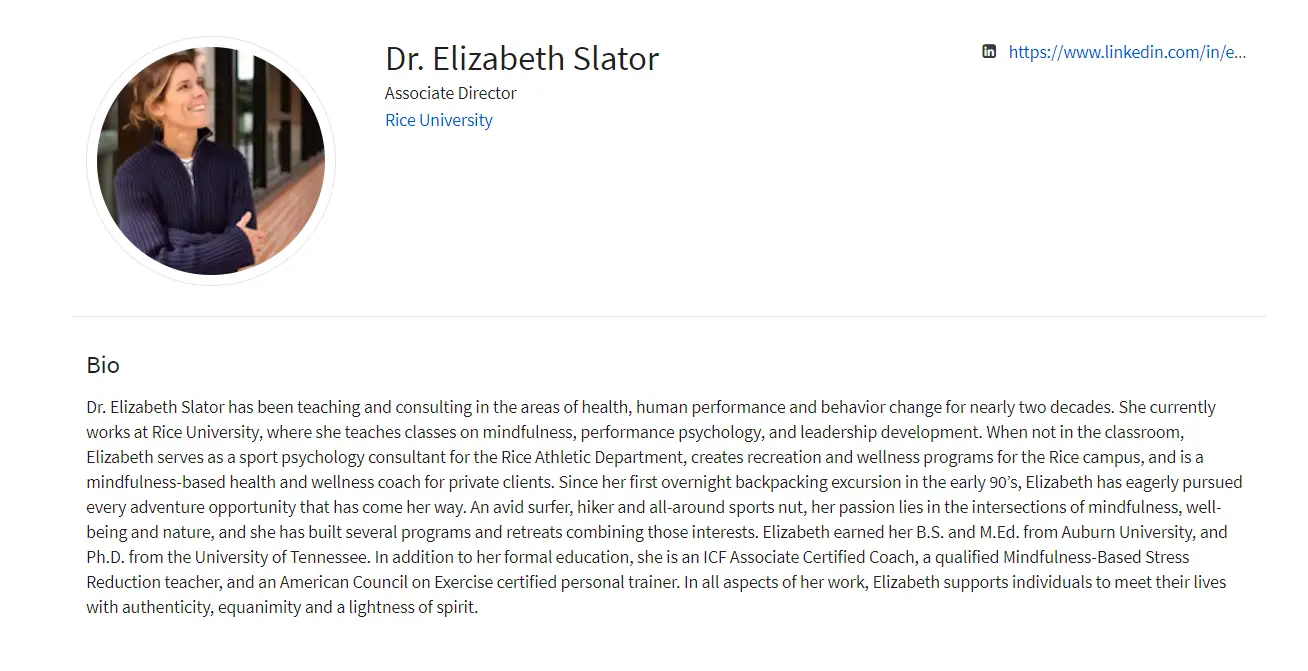Click the LinkedIn logo icon
Screen dimensions: 1308x671
pyautogui.click(x=989, y=52)
